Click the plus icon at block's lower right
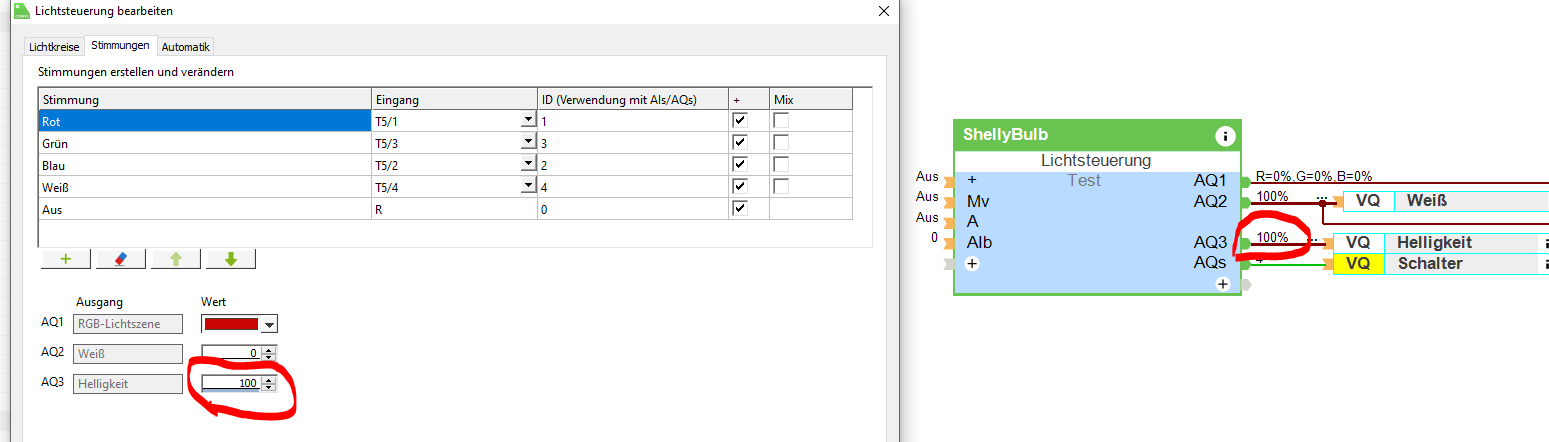The image size is (1549, 442). click(x=1222, y=284)
